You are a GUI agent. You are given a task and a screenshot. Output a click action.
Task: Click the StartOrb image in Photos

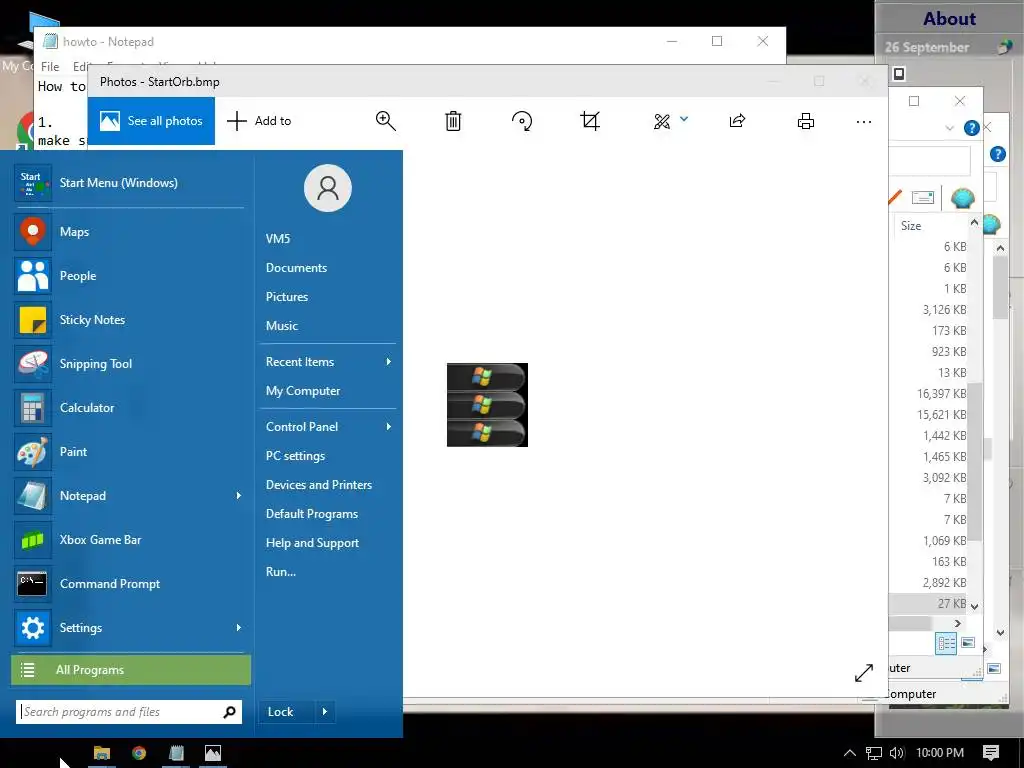click(x=487, y=405)
